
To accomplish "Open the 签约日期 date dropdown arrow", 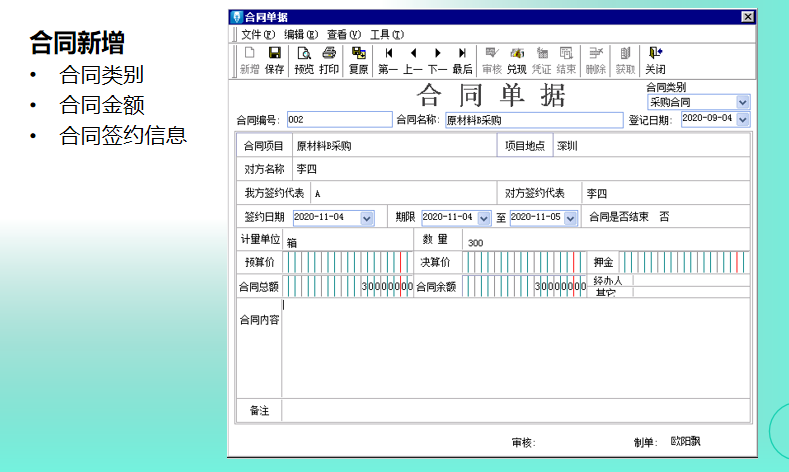I will tap(367, 218).
